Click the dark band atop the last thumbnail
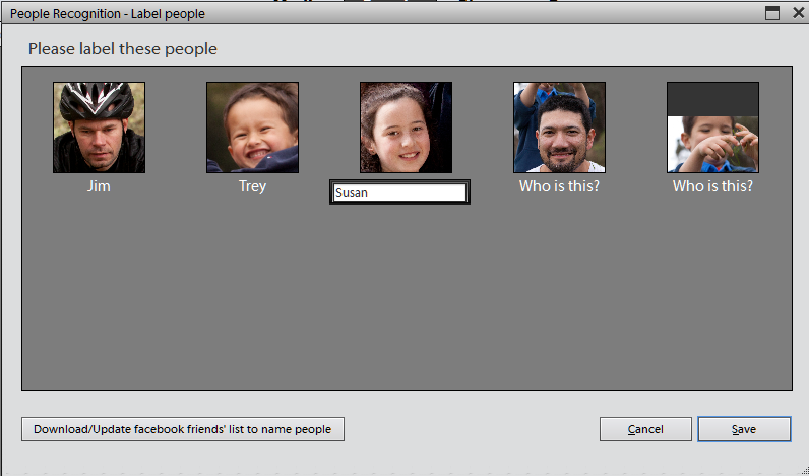Image resolution: width=809 pixels, height=476 pixels. (713, 98)
